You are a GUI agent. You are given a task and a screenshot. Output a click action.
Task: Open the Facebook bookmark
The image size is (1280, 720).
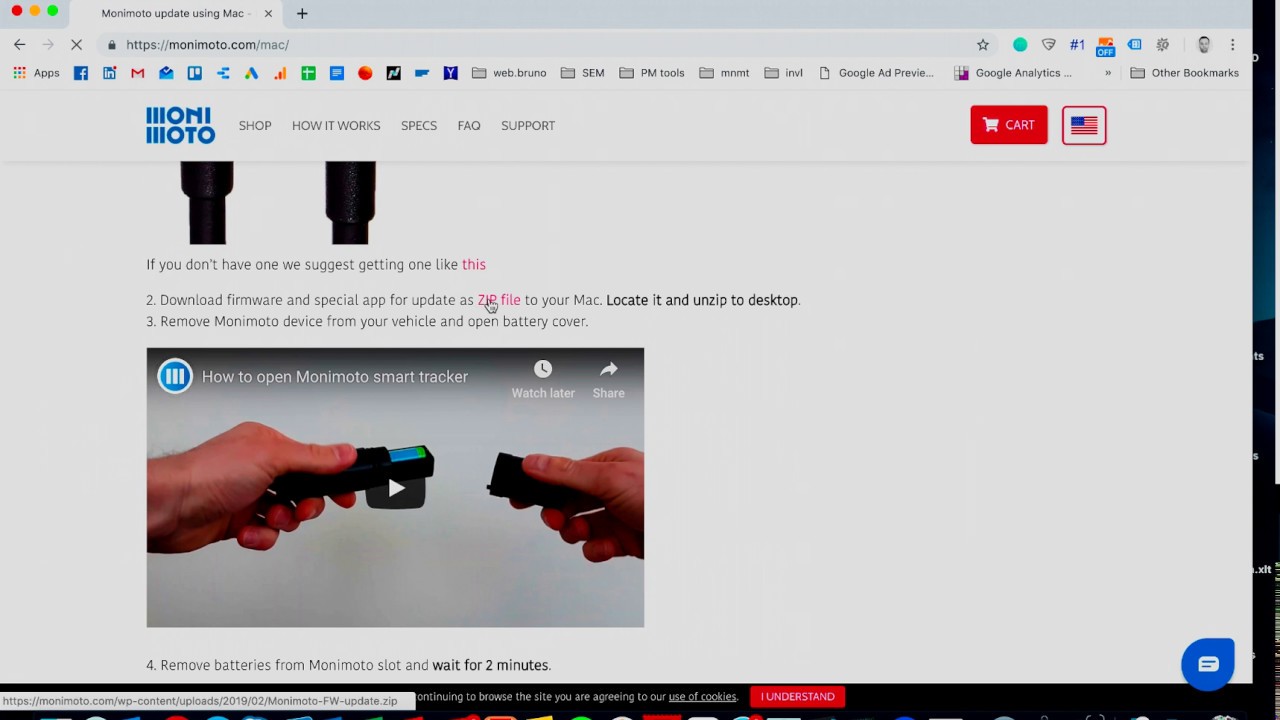(81, 73)
